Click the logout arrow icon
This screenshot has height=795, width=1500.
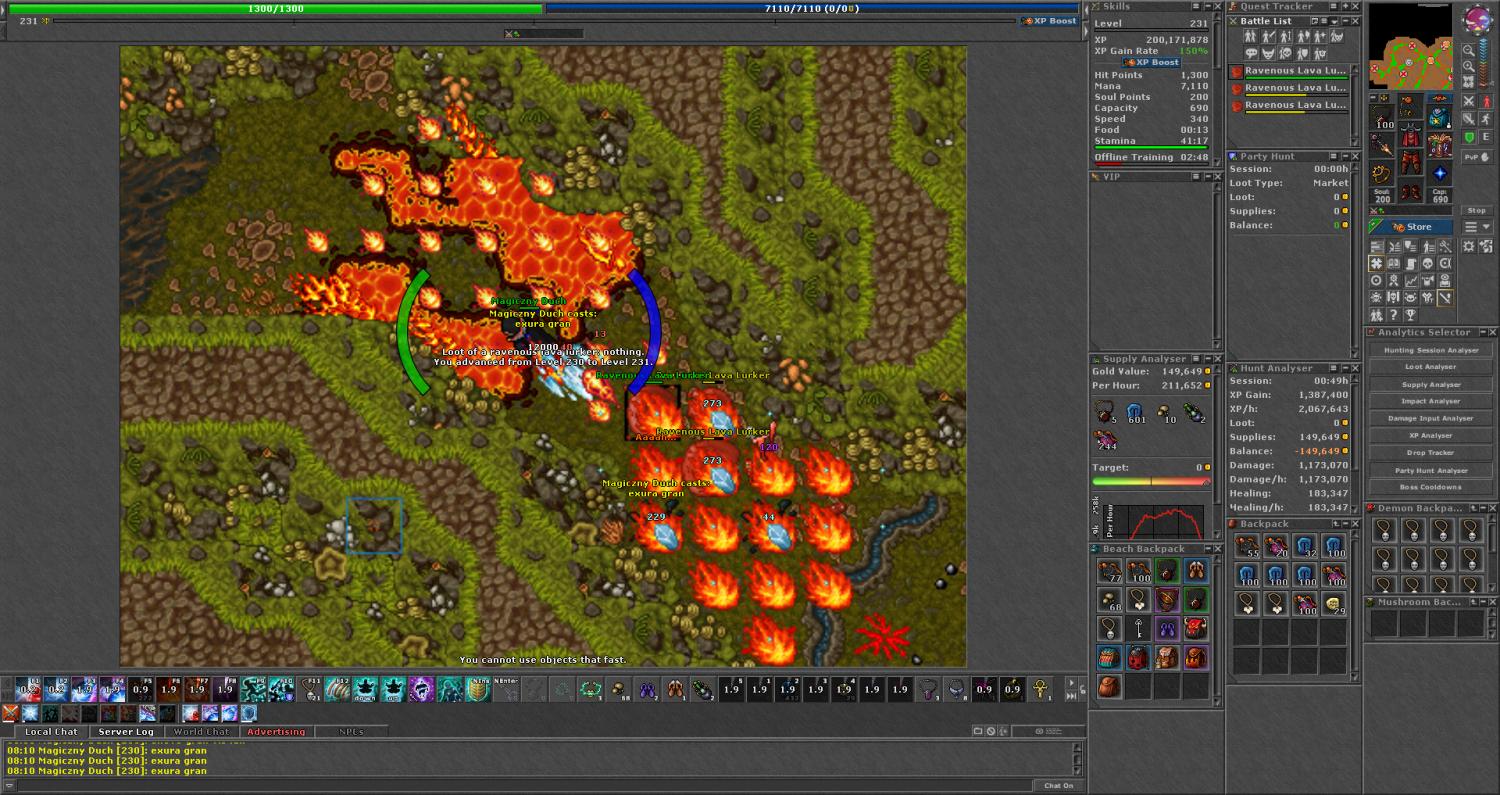tap(1486, 247)
